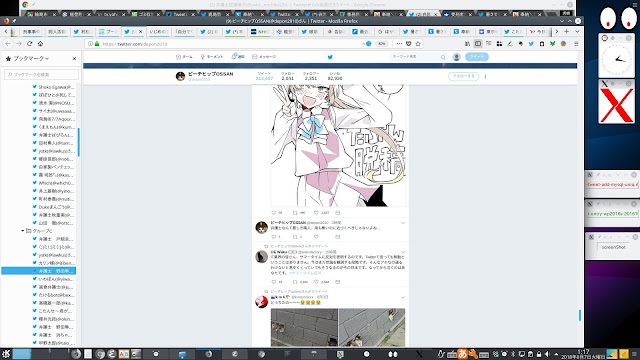View the フォロー 2,841 tab
The height and width of the screenshot is (360, 640).
pyautogui.click(x=287, y=76)
